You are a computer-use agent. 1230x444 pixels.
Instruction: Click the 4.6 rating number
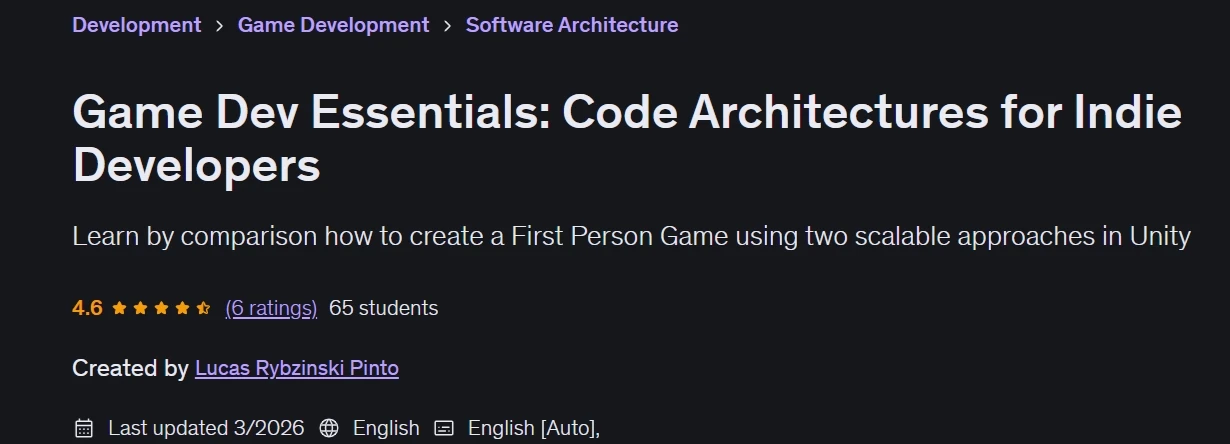click(x=87, y=308)
